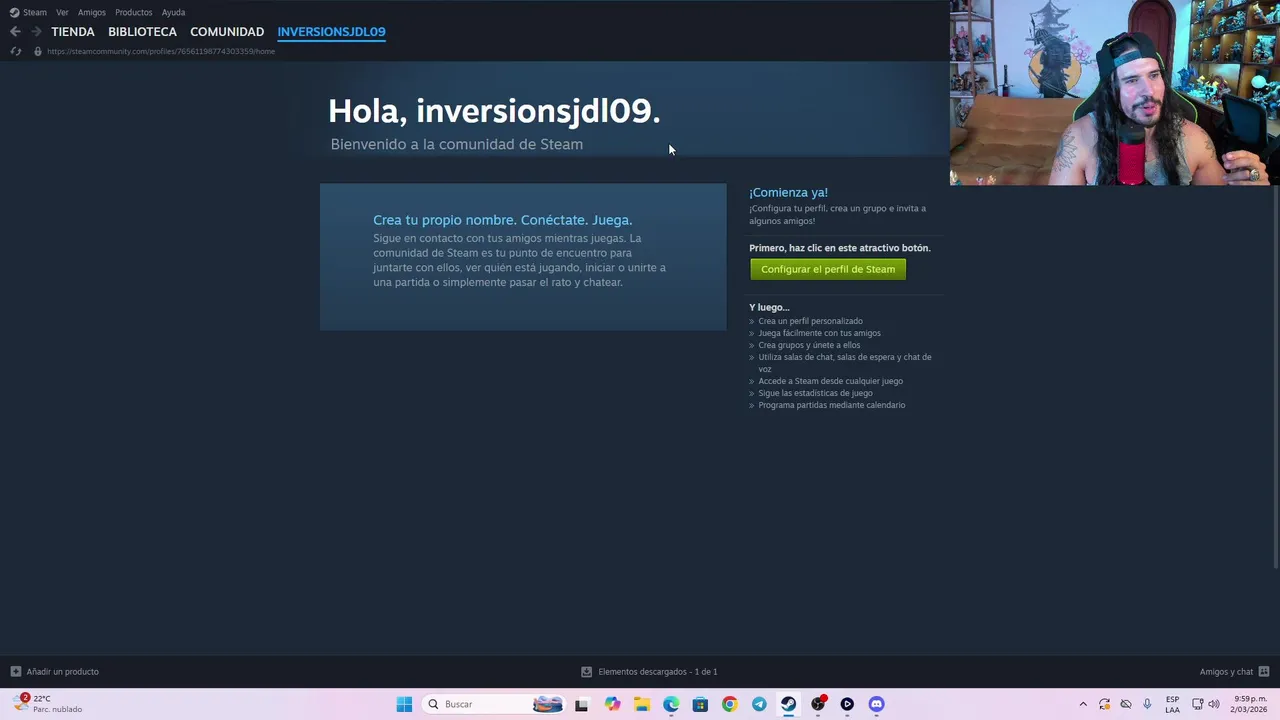Viewport: 1280px width, 720px height.
Task: Open the Ayuda menu
Action: [x=174, y=12]
